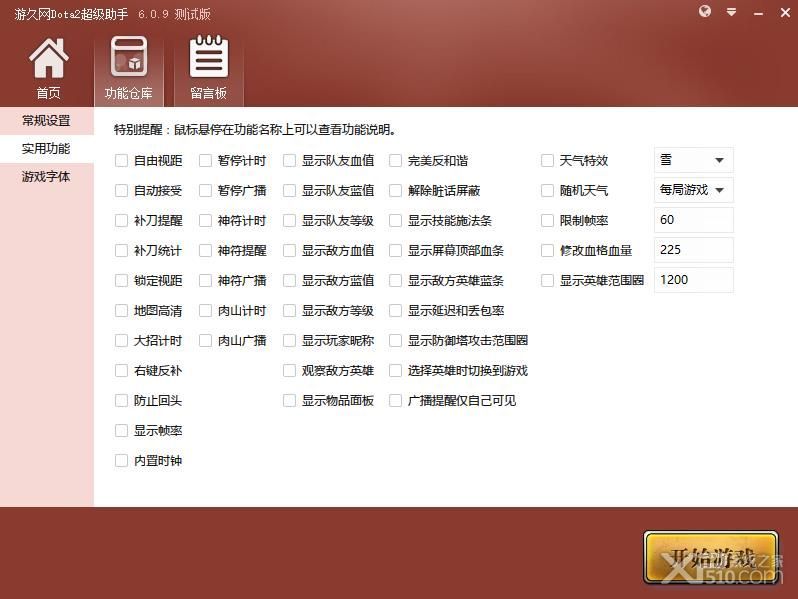Screen dimensions: 798x599
Task: Select the 游戏字体 sidebar tab
Action: pyautogui.click(x=46, y=177)
